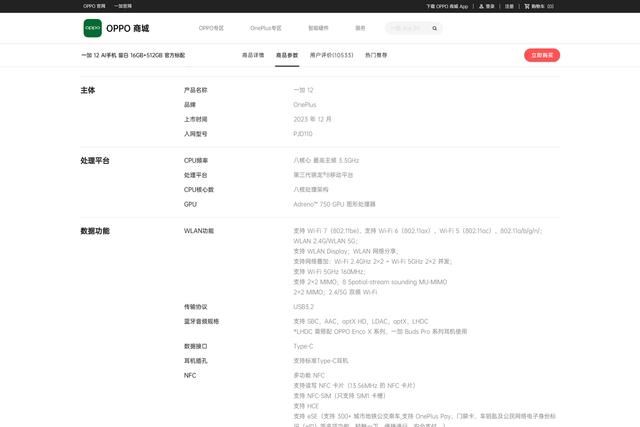Click the NFC label
Viewport: 640px width, 427px height.
(x=190, y=375)
